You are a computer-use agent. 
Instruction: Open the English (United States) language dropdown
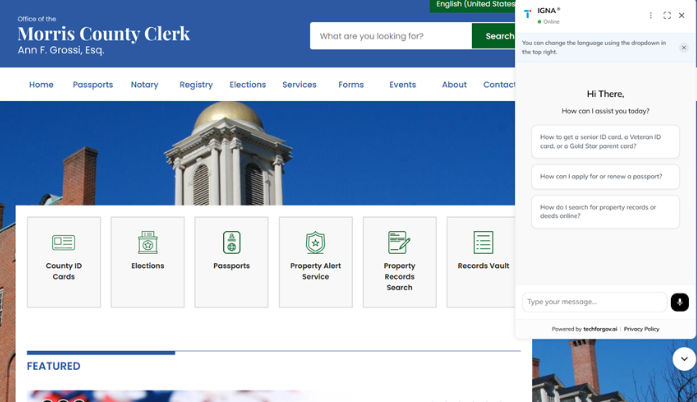473,5
